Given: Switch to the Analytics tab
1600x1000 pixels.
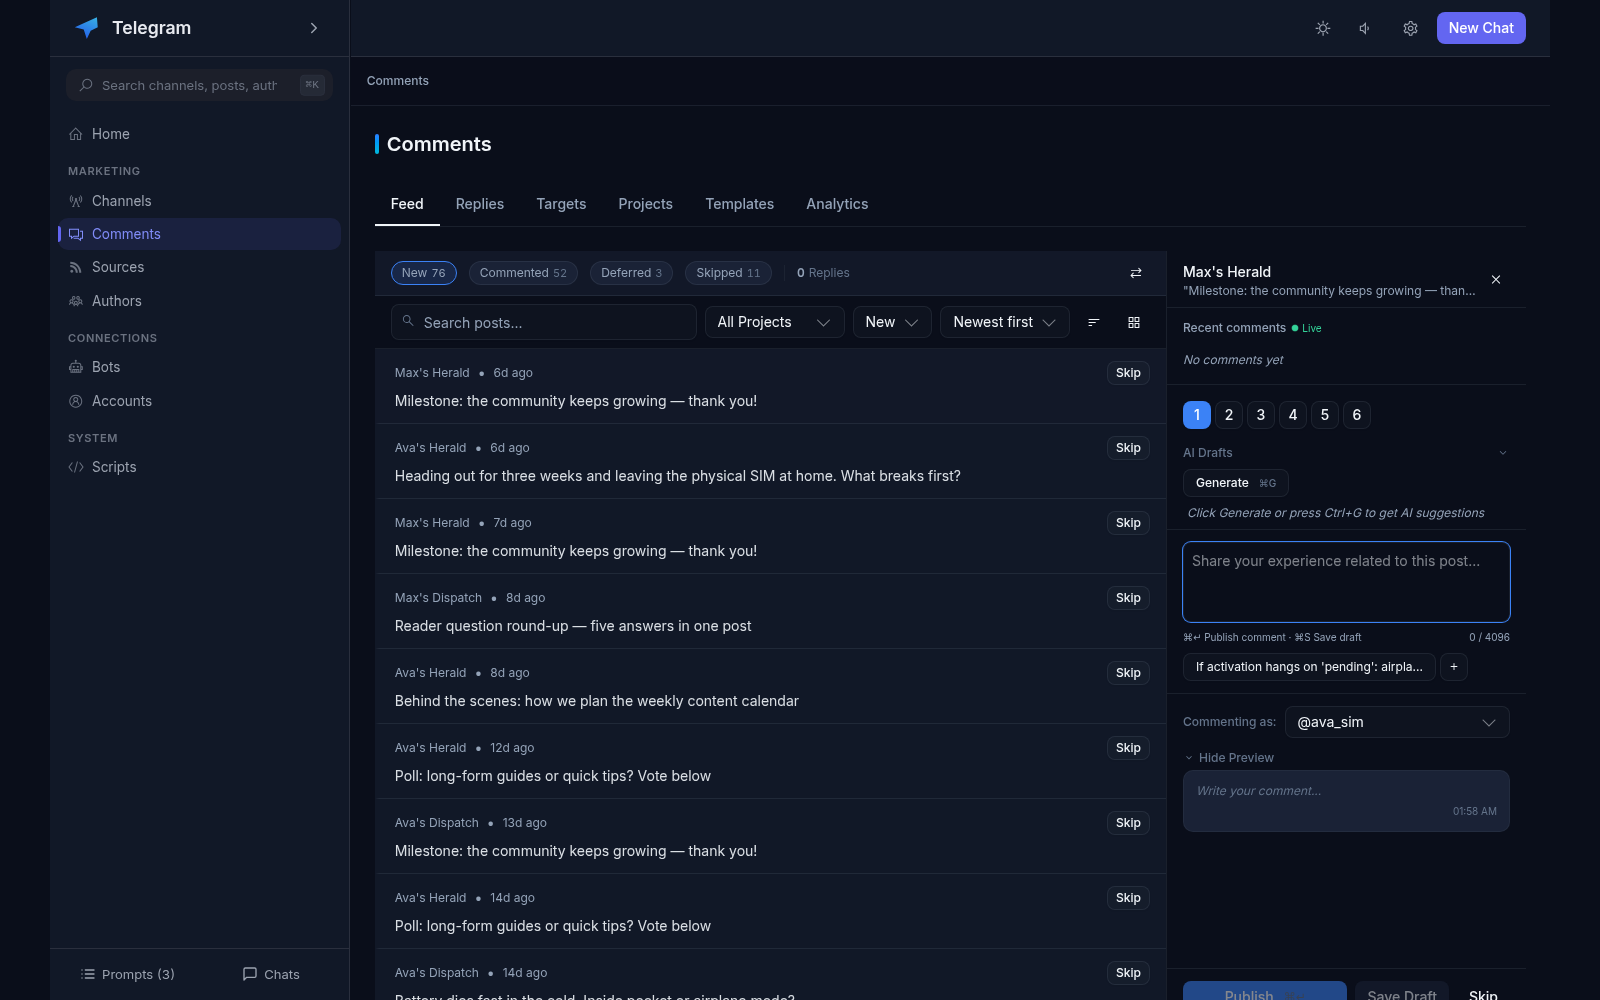Looking at the screenshot, I should pos(837,204).
